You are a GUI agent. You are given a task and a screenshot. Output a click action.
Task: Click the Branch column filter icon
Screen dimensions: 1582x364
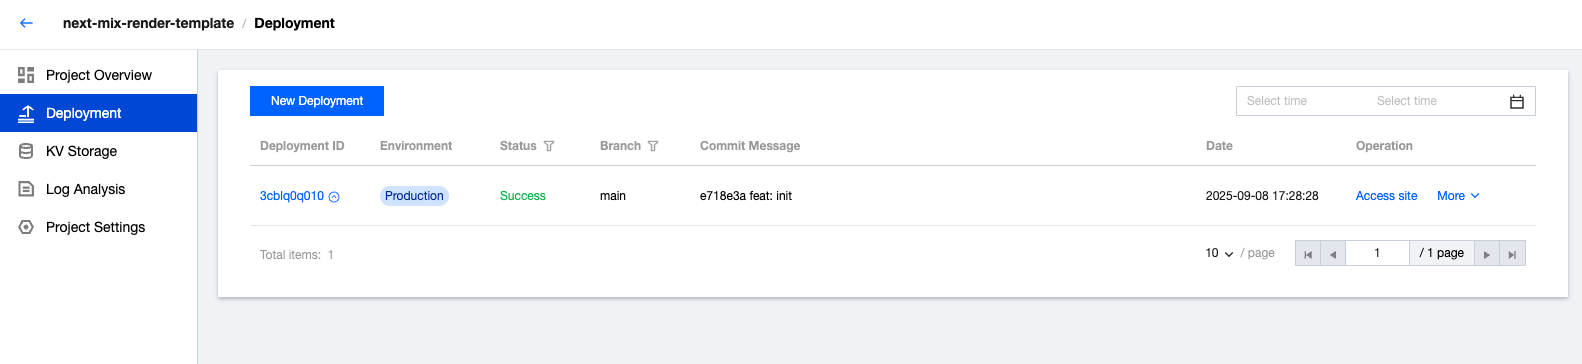click(x=653, y=146)
